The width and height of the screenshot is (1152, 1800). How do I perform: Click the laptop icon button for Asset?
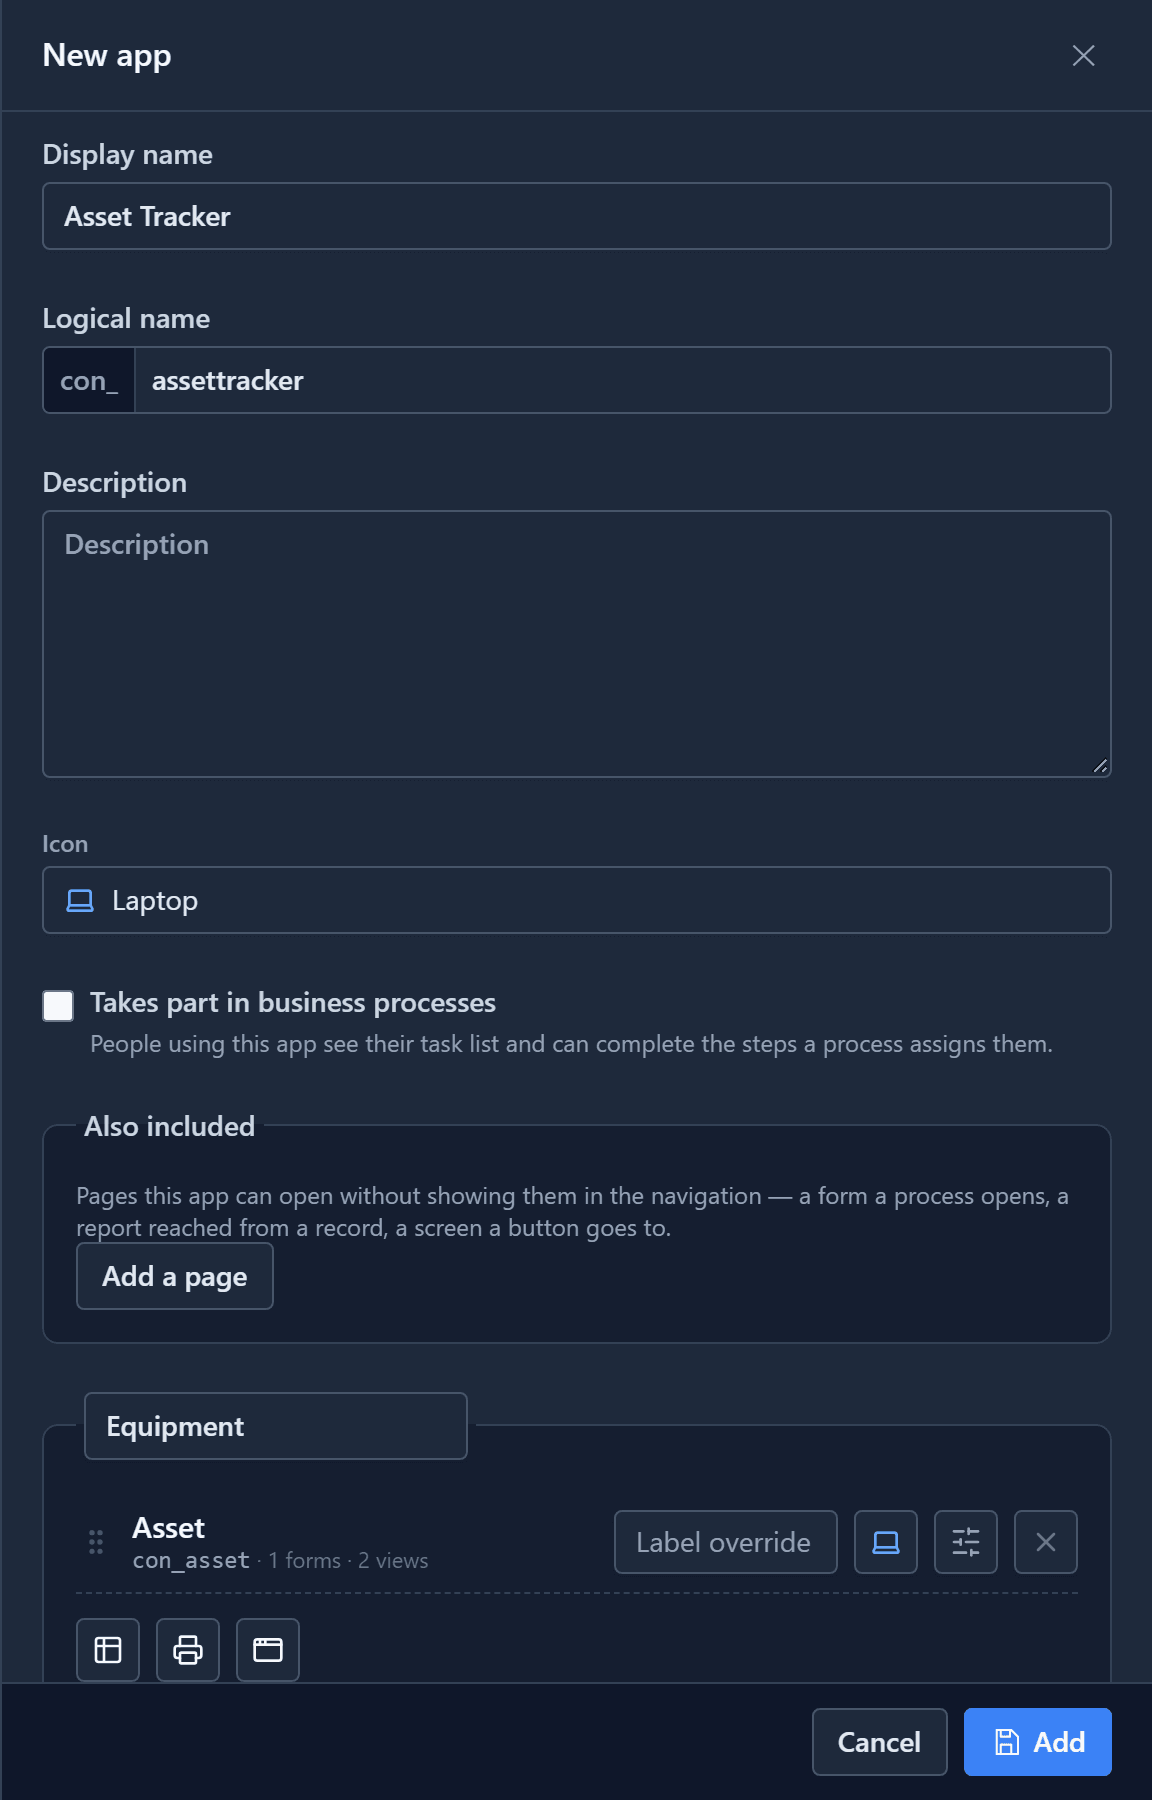pos(886,1542)
